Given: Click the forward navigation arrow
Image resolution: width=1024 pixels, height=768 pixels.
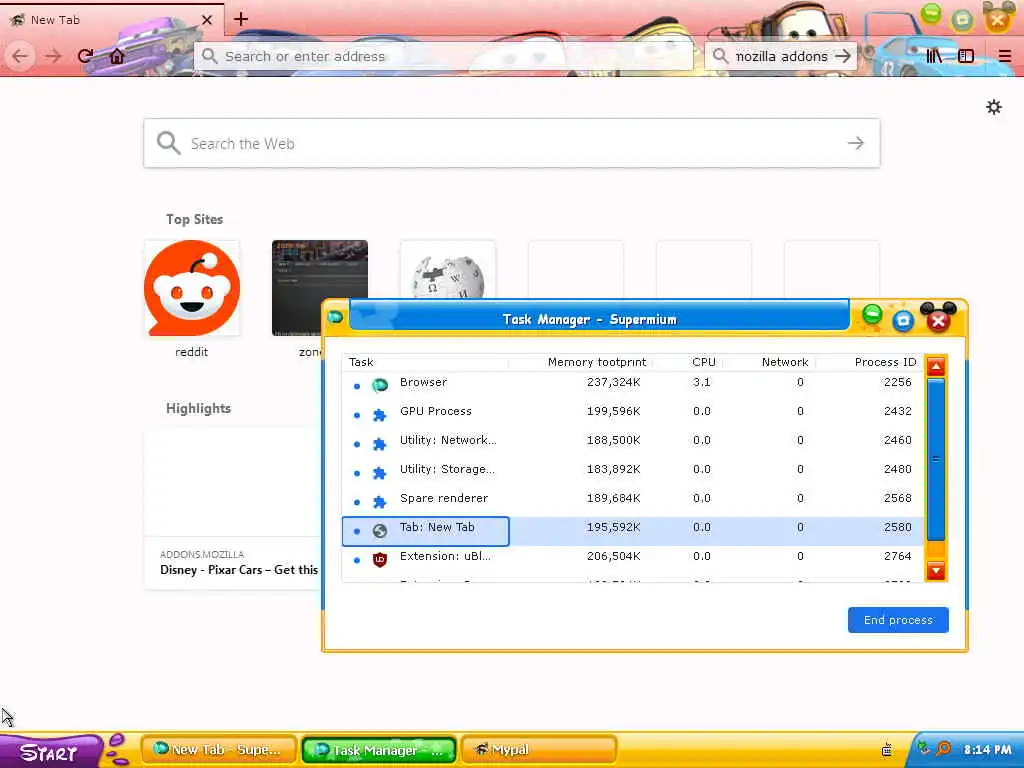Looking at the screenshot, I should [x=53, y=56].
